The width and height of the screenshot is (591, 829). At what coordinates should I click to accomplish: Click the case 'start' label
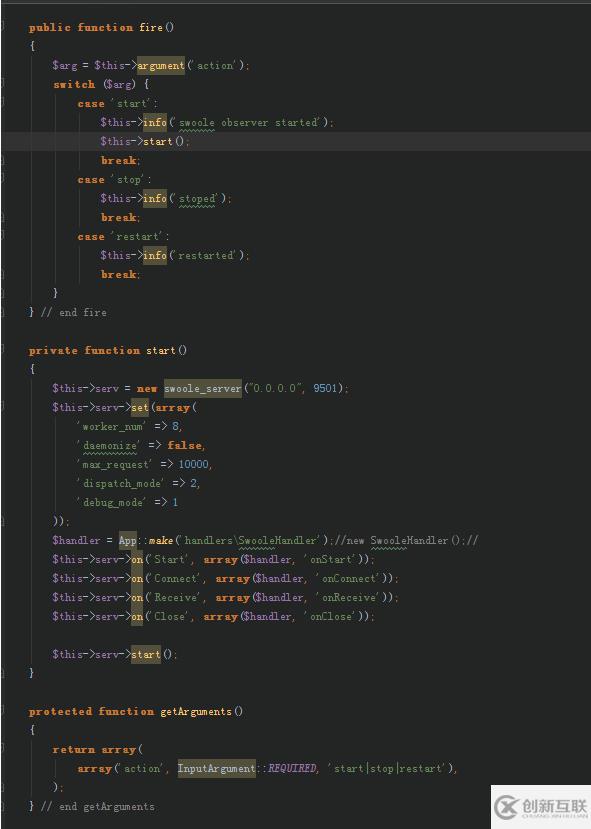tap(117, 104)
